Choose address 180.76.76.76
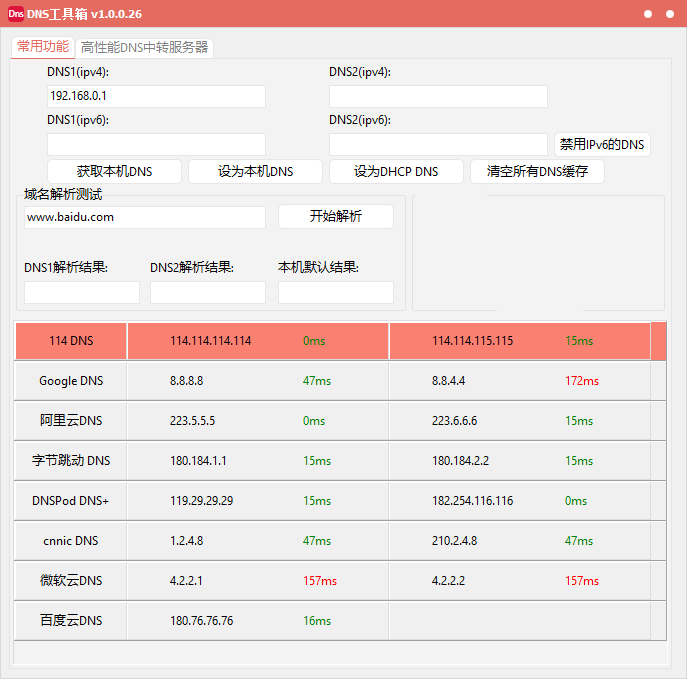687x679 pixels. tap(202, 620)
